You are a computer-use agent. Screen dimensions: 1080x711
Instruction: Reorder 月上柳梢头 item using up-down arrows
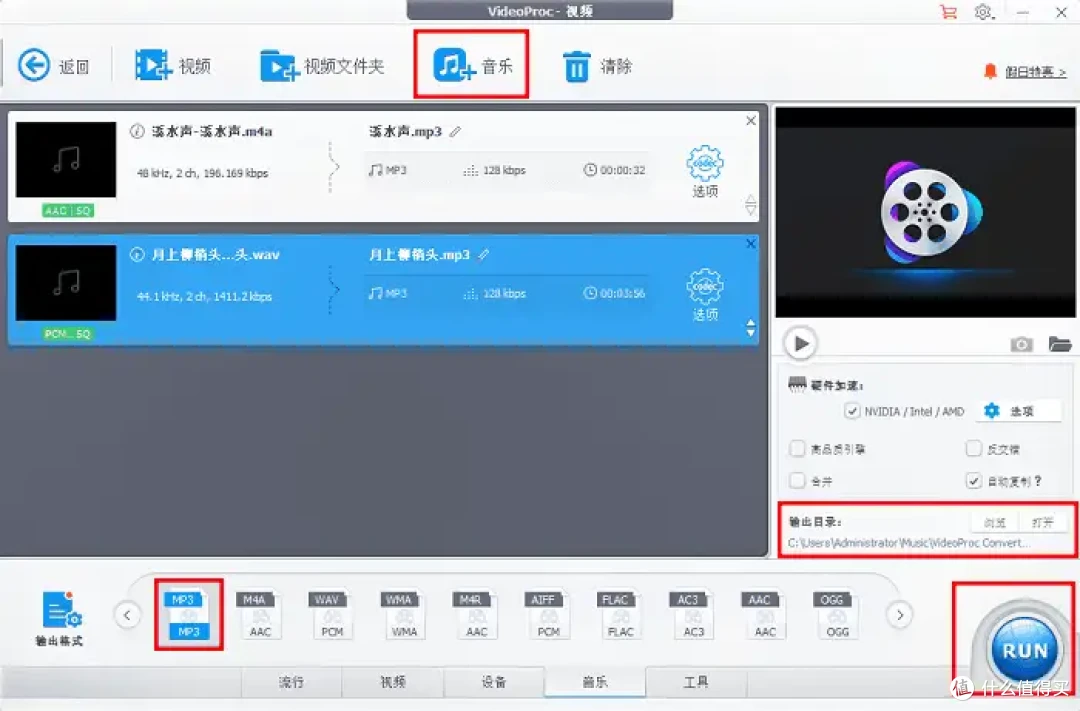click(751, 328)
